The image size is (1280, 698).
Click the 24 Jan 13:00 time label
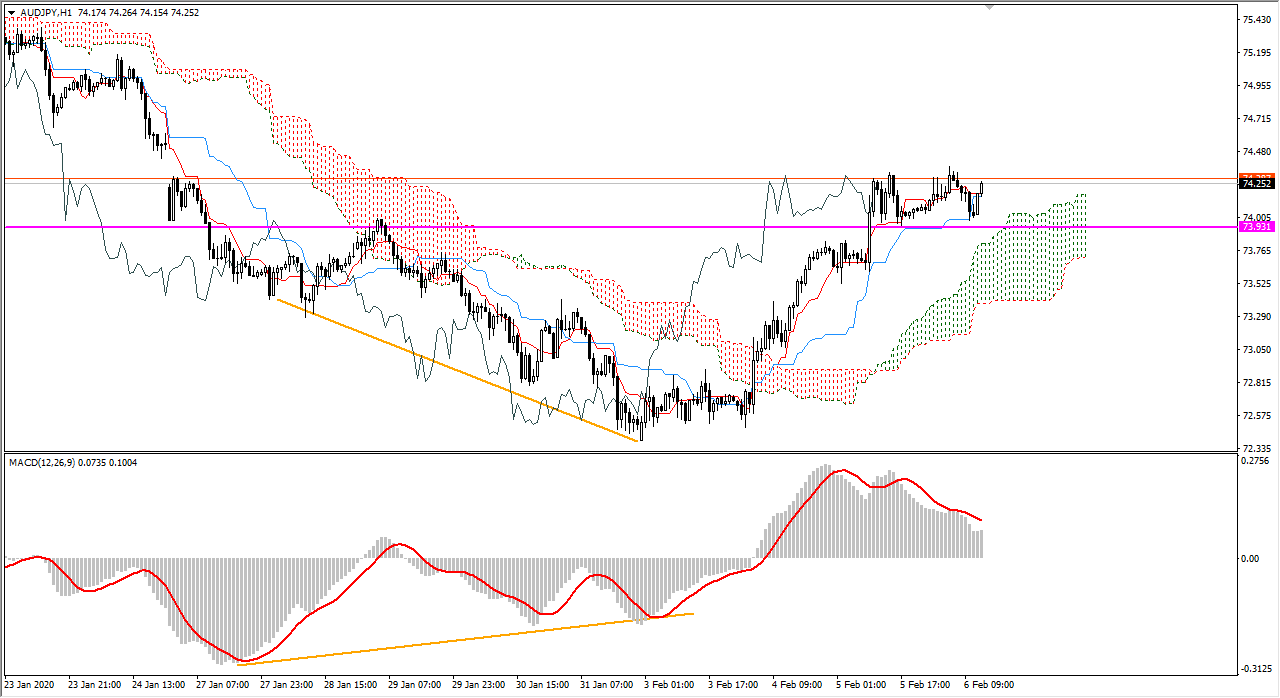tap(158, 686)
